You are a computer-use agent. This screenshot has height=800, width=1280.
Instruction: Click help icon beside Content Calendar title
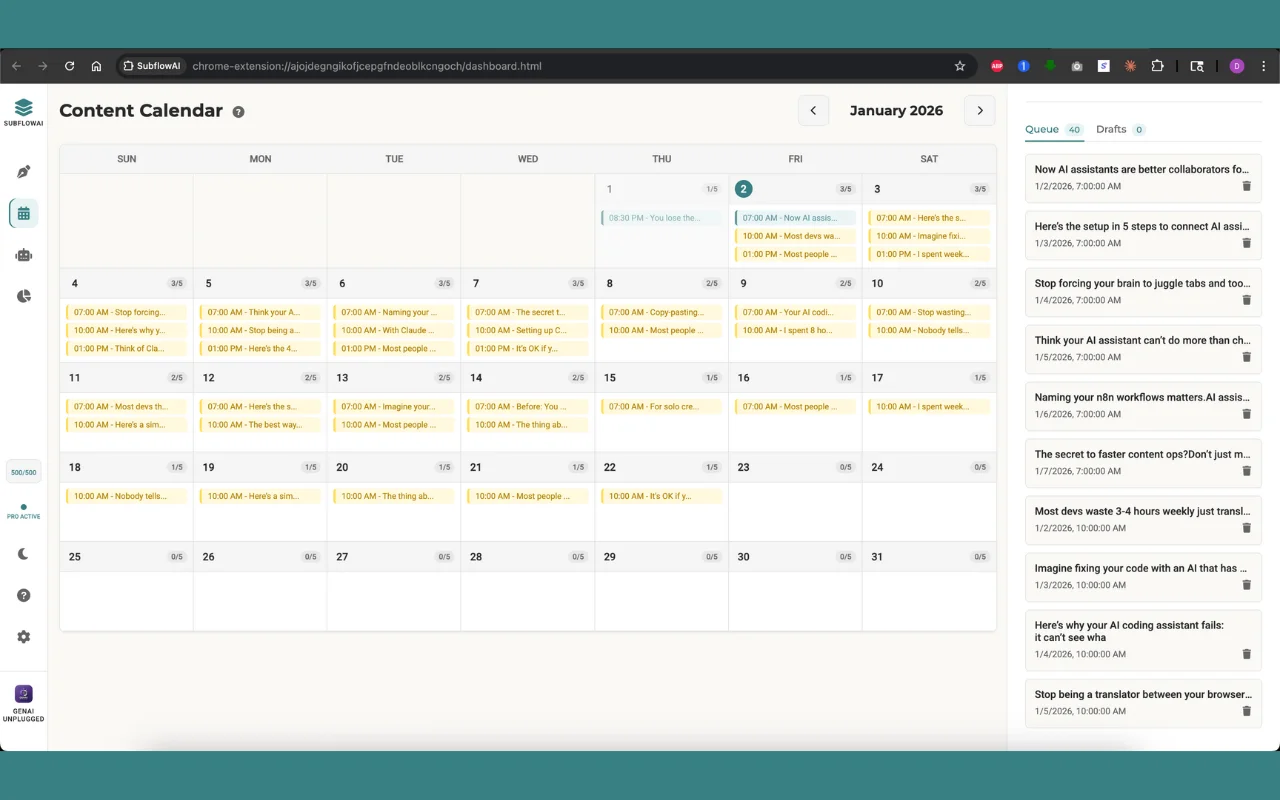click(238, 112)
